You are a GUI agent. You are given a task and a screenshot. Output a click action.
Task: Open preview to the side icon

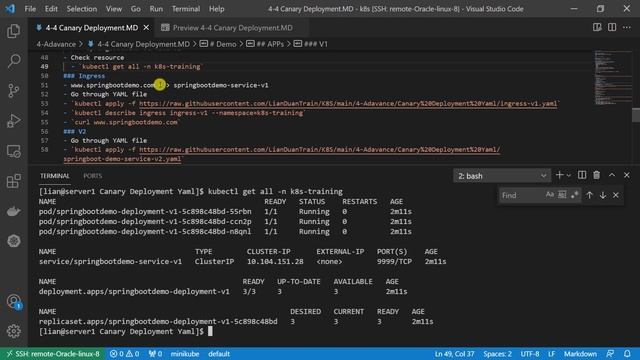(x=597, y=27)
